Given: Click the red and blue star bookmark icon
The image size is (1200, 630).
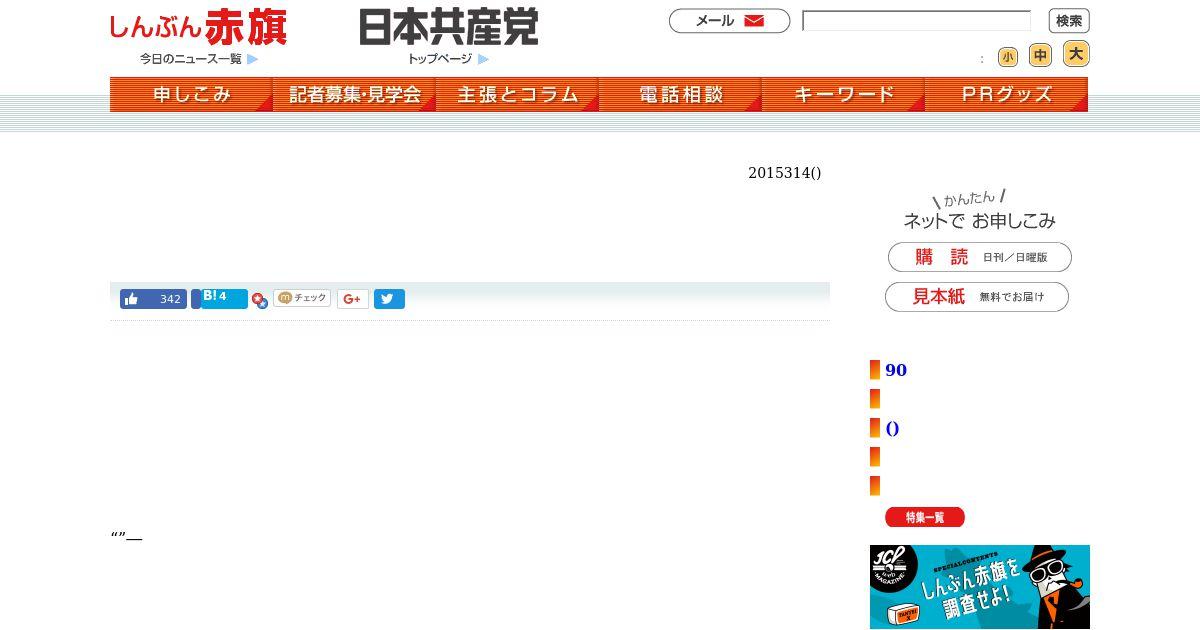Looking at the screenshot, I should click(260, 300).
